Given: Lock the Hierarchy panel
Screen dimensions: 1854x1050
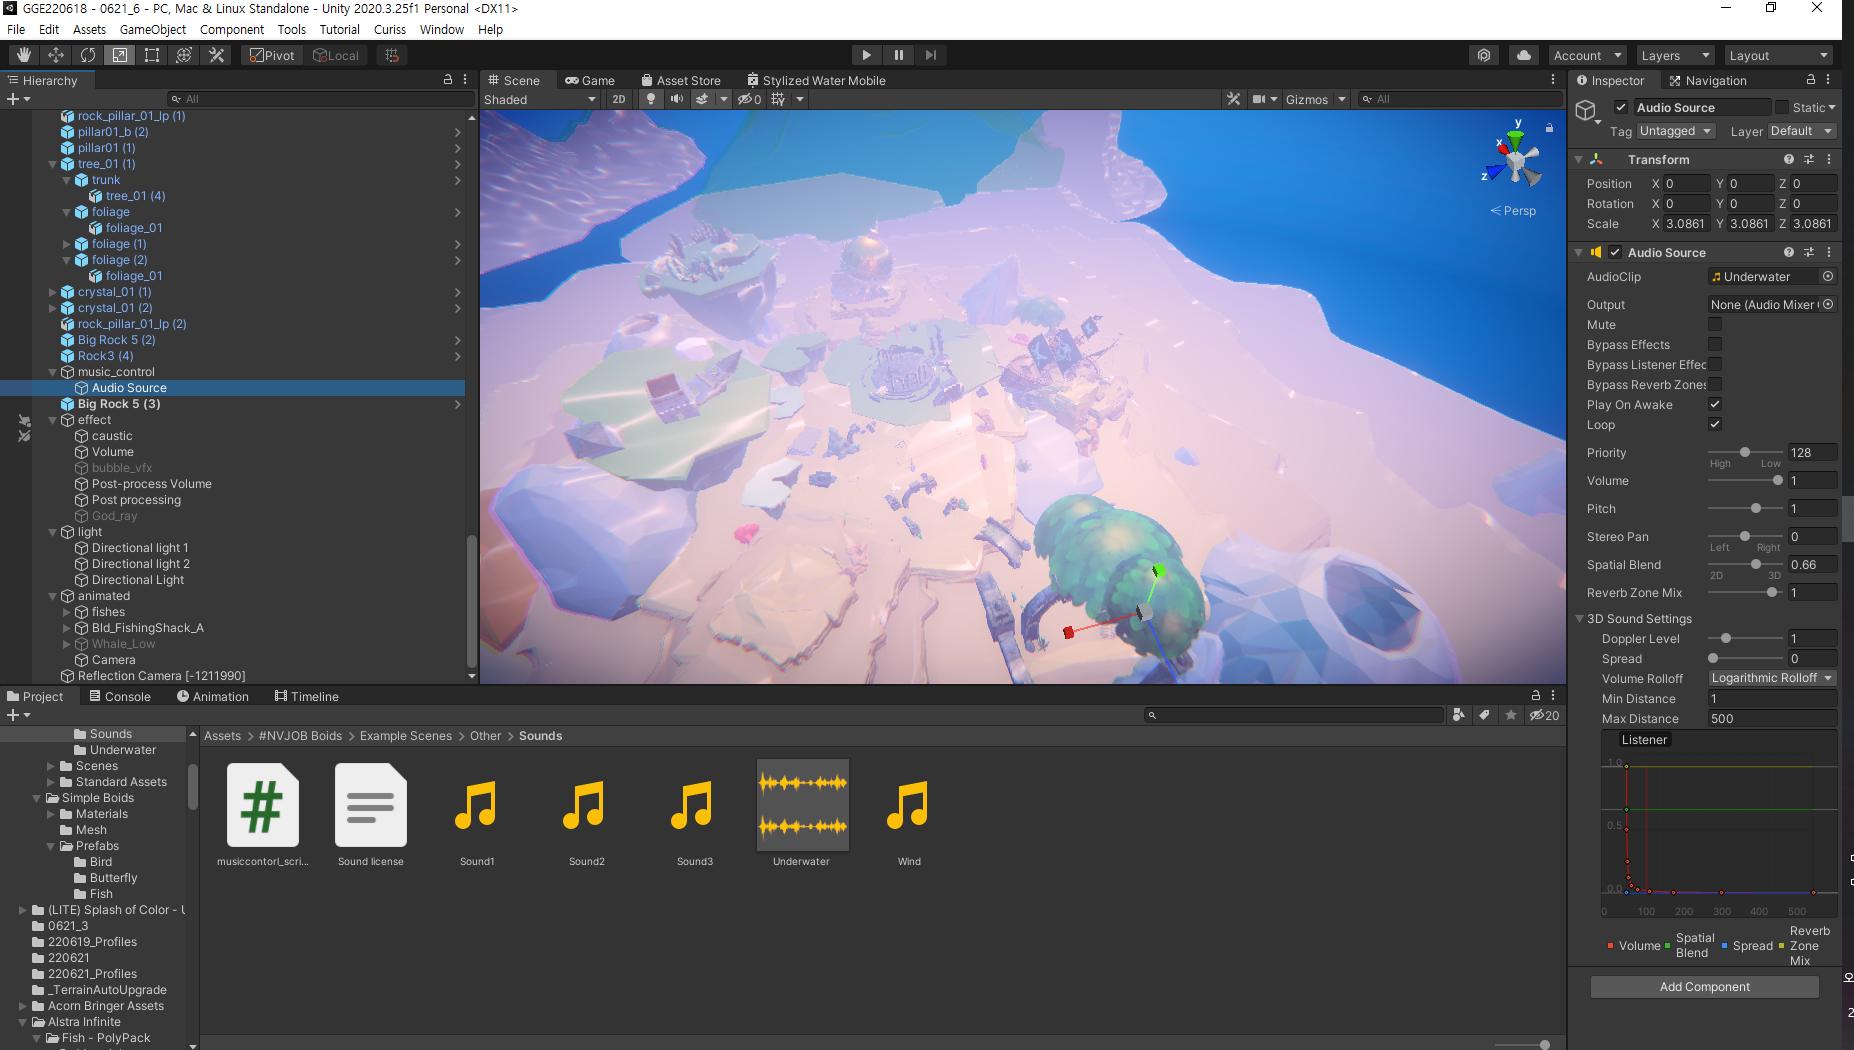Looking at the screenshot, I should (448, 80).
